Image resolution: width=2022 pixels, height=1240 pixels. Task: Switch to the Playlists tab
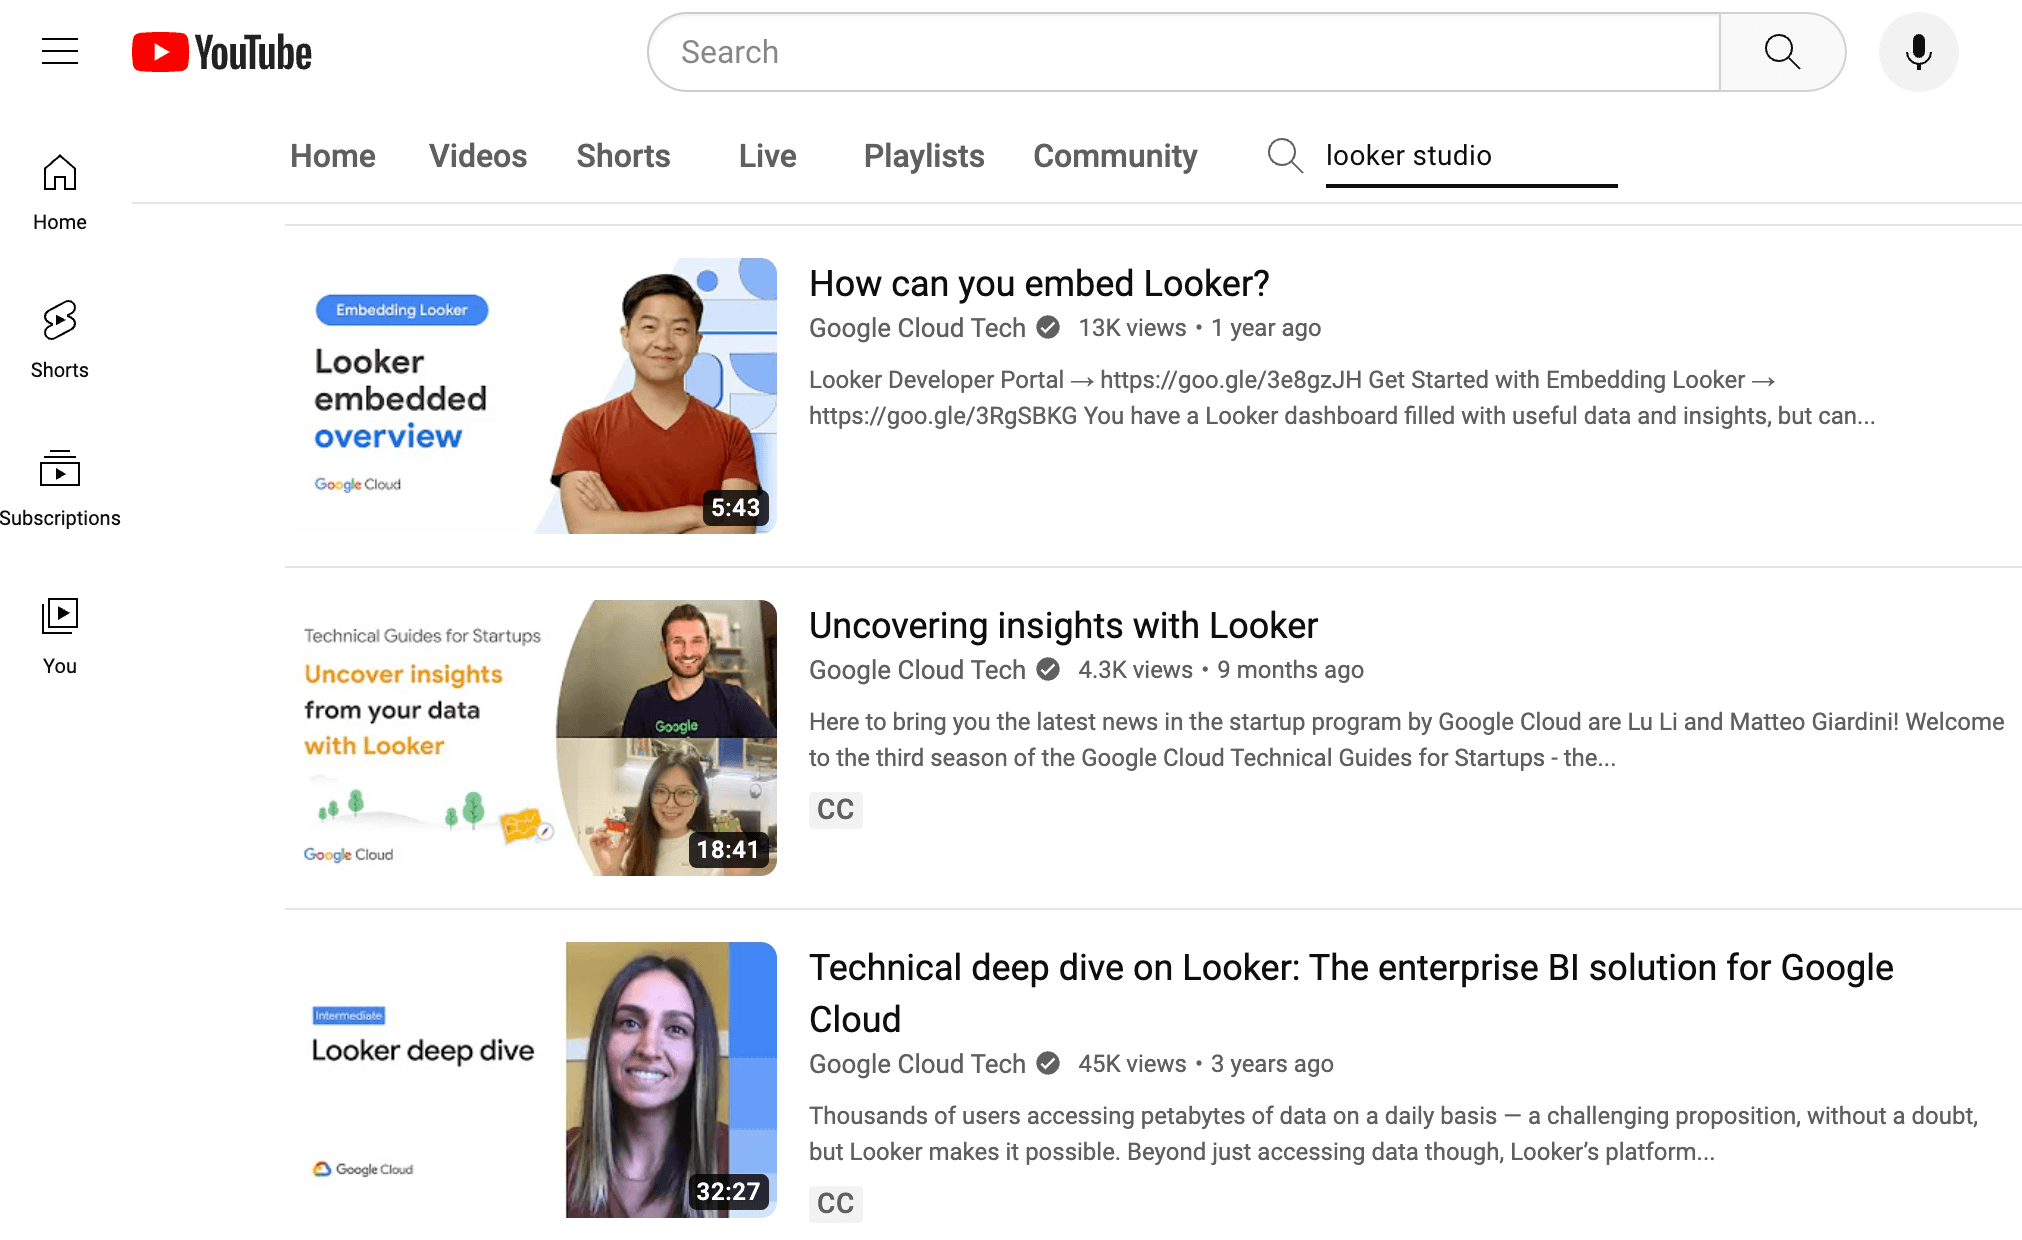(x=924, y=156)
